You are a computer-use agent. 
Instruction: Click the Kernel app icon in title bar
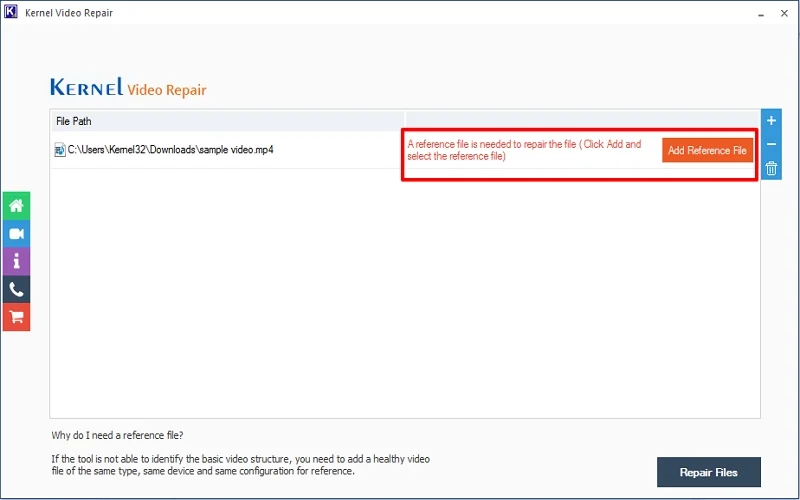tap(11, 12)
